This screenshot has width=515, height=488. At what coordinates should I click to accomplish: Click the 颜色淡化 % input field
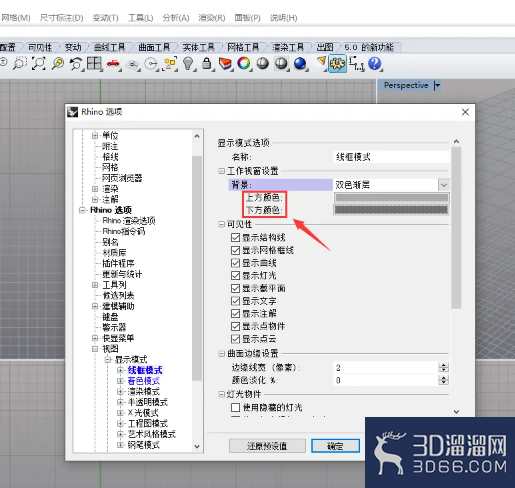point(386,380)
